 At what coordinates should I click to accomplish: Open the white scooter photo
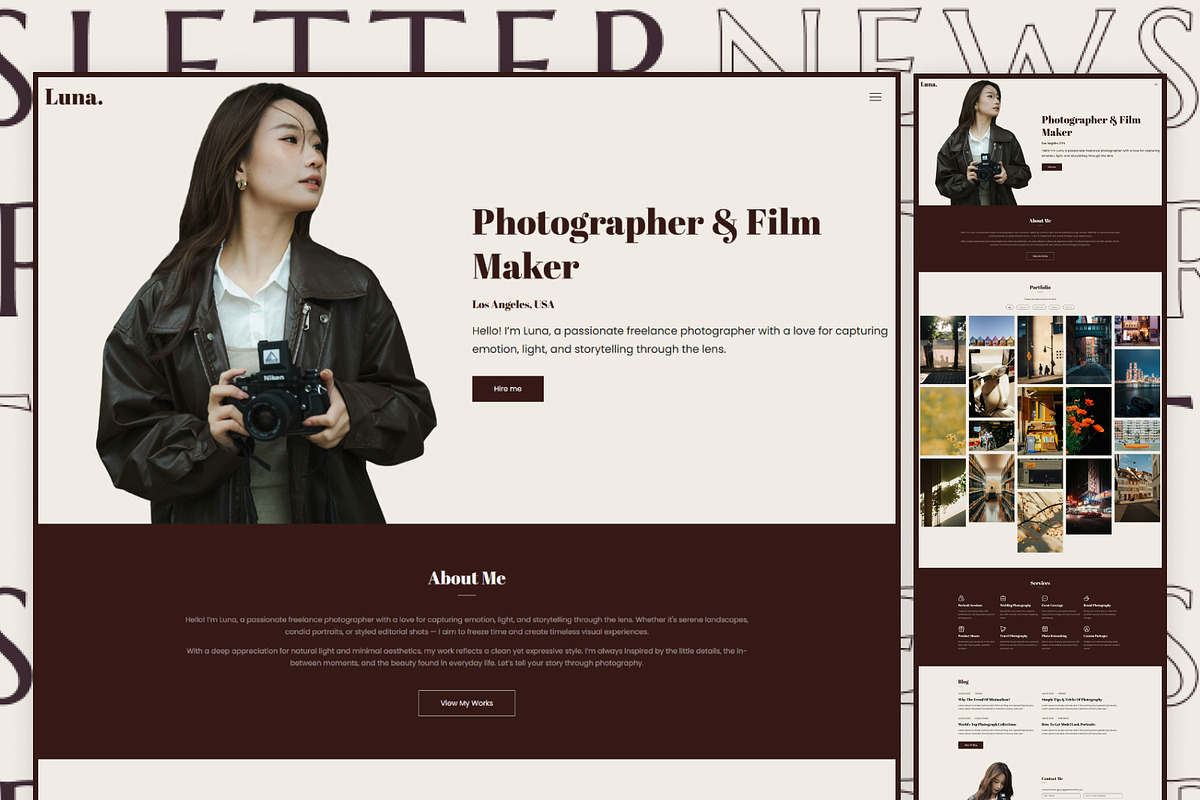tap(992, 383)
